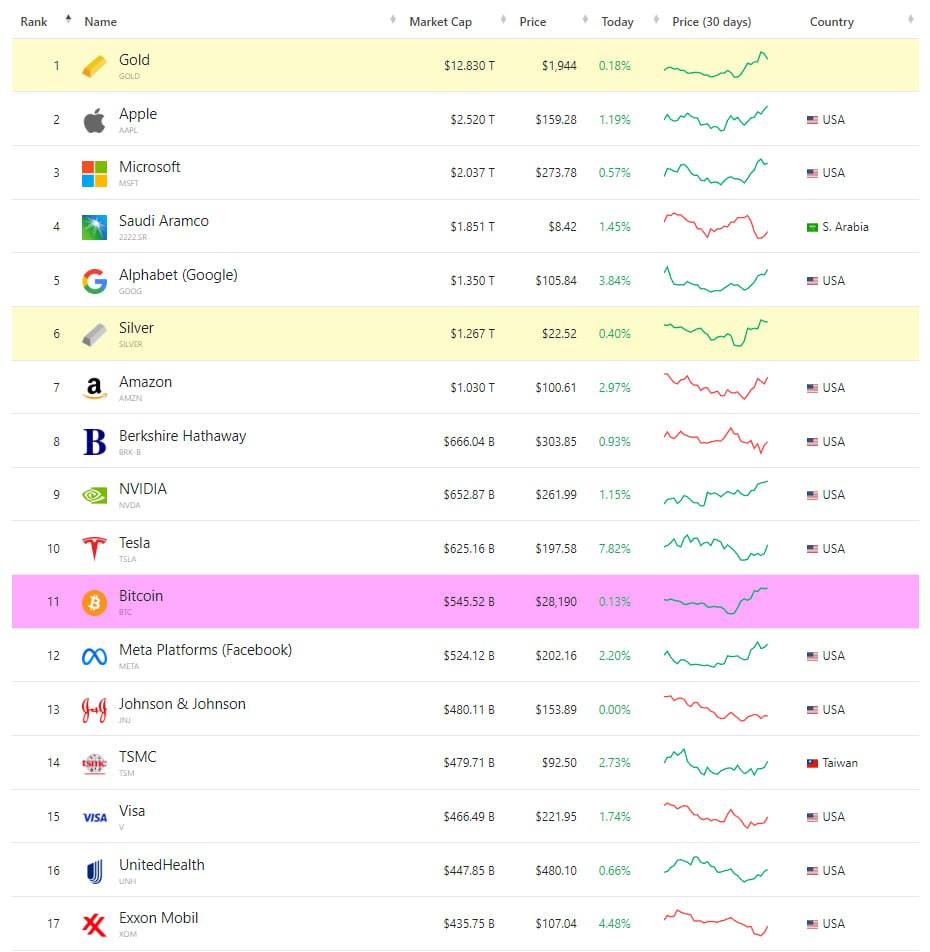Click the Microsoft logo icon

94,174
